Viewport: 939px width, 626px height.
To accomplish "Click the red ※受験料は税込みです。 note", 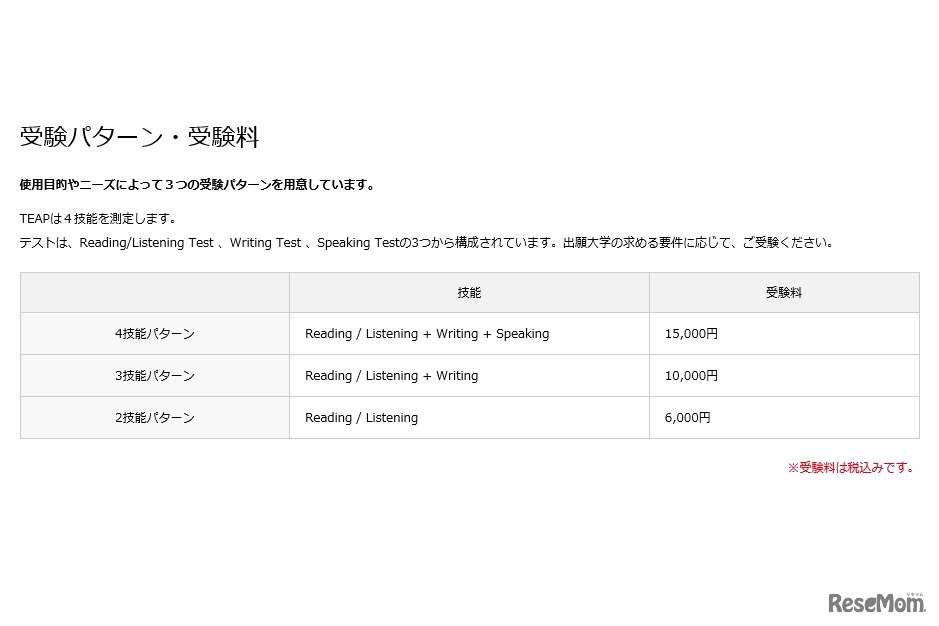I will (x=853, y=466).
